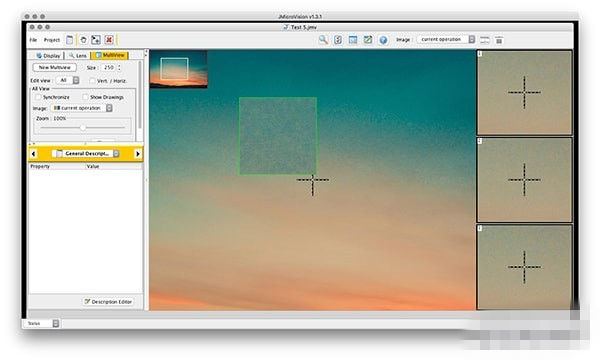Viewport: 600px width, 360px height.
Task: Open toolbar Image current operation dropdown
Action: [x=446, y=39]
